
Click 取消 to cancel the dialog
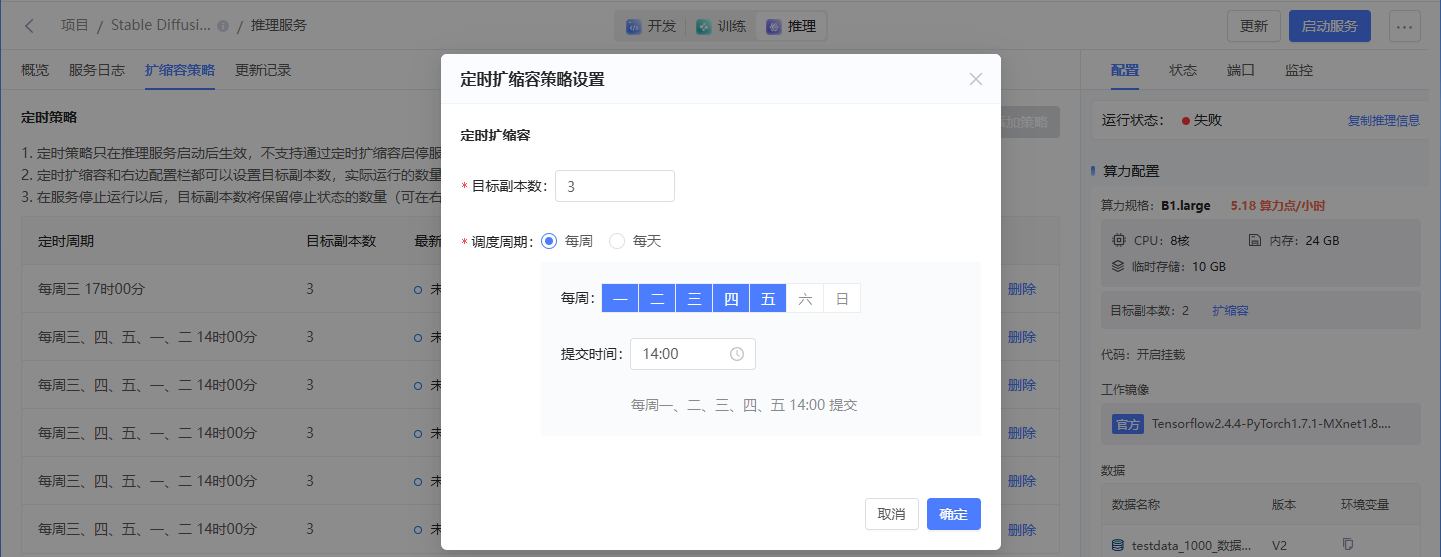(x=891, y=514)
